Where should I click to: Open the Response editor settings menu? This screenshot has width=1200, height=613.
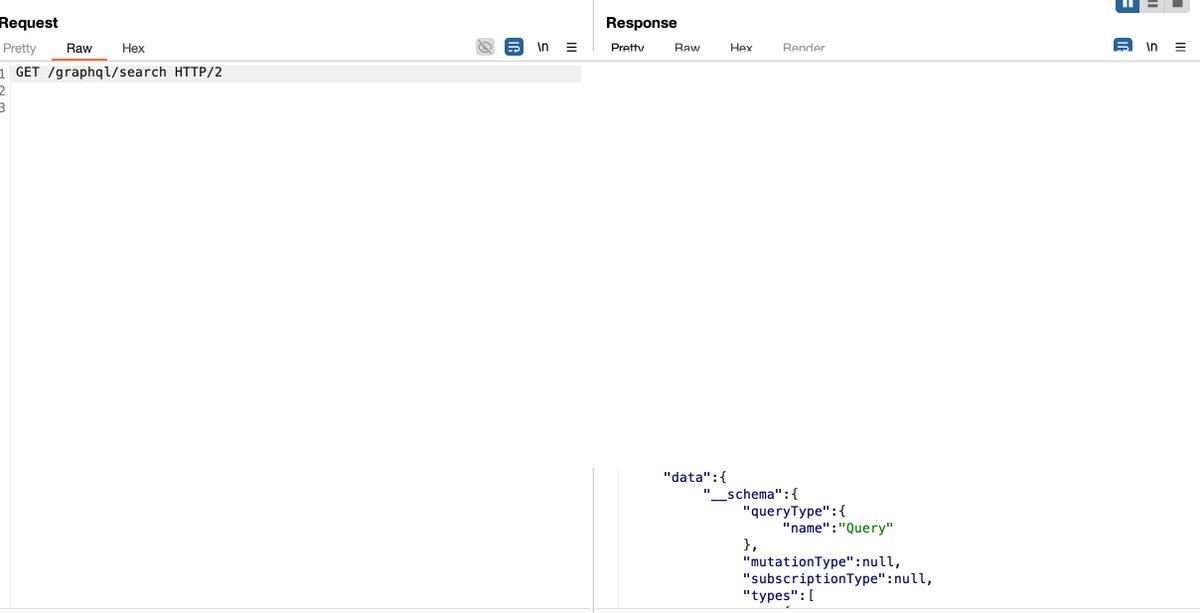pyautogui.click(x=1179, y=46)
